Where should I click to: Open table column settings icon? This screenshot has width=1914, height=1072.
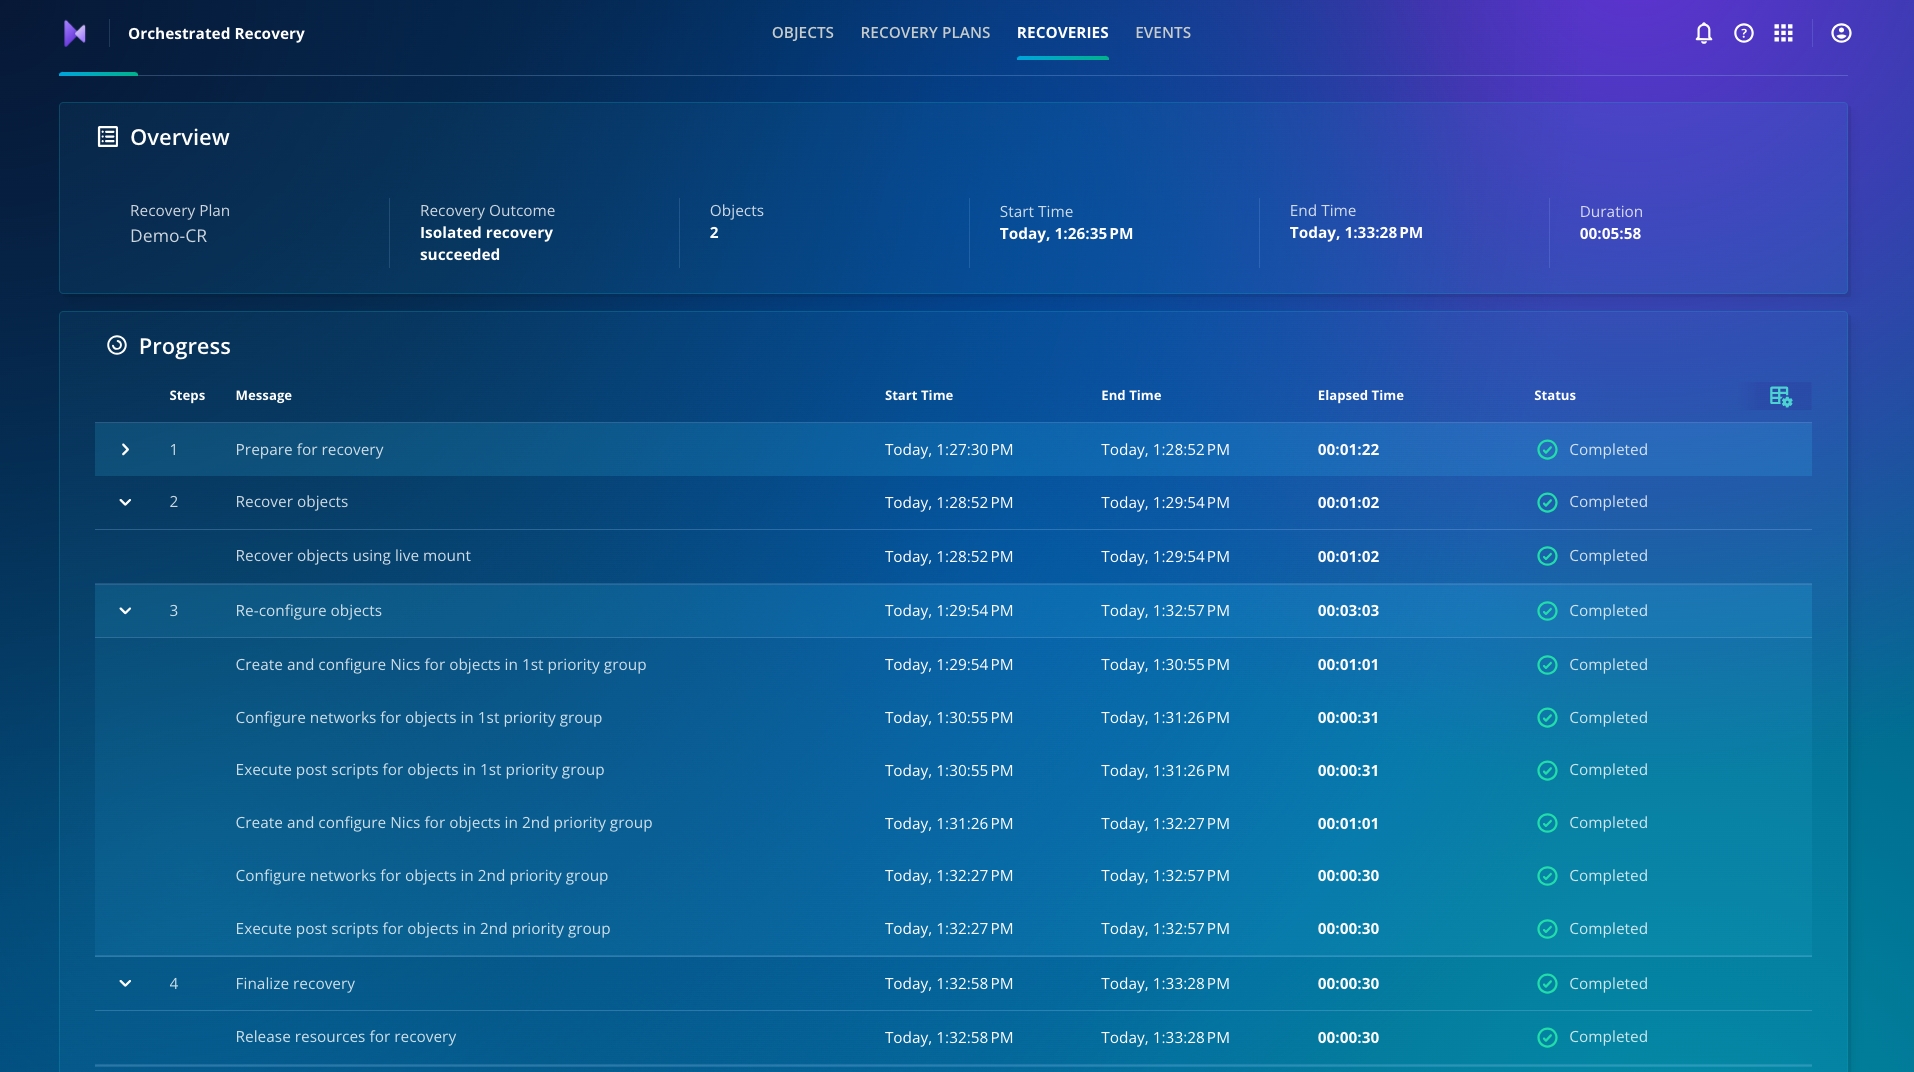(1780, 396)
